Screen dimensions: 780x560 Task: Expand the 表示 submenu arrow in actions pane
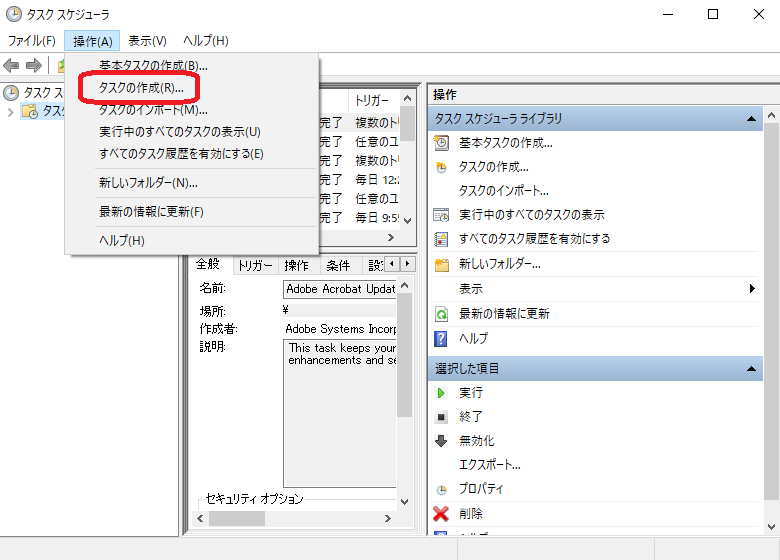coord(752,289)
